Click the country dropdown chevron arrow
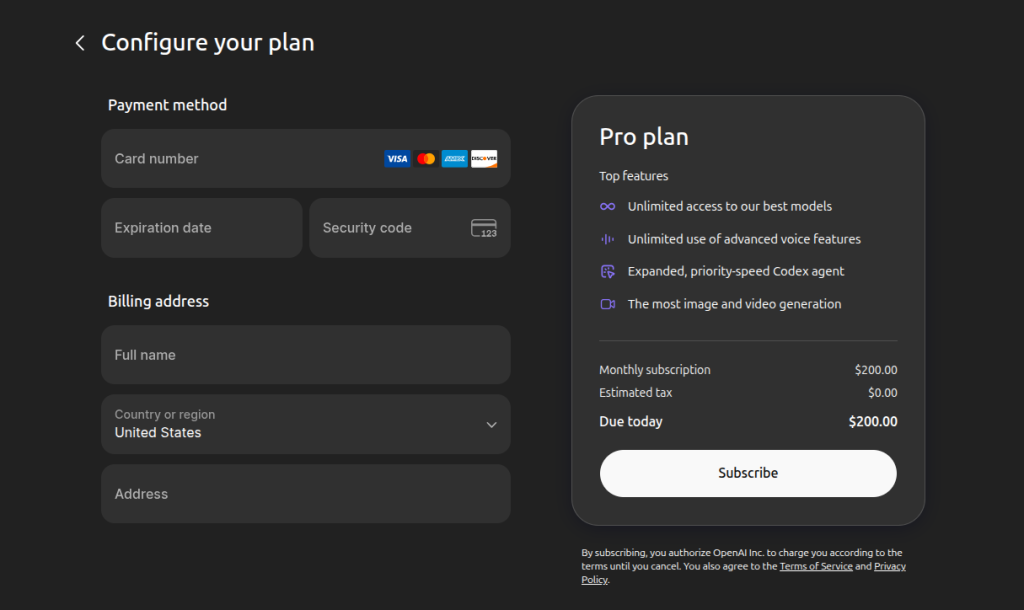The height and width of the screenshot is (610, 1024). click(x=491, y=424)
